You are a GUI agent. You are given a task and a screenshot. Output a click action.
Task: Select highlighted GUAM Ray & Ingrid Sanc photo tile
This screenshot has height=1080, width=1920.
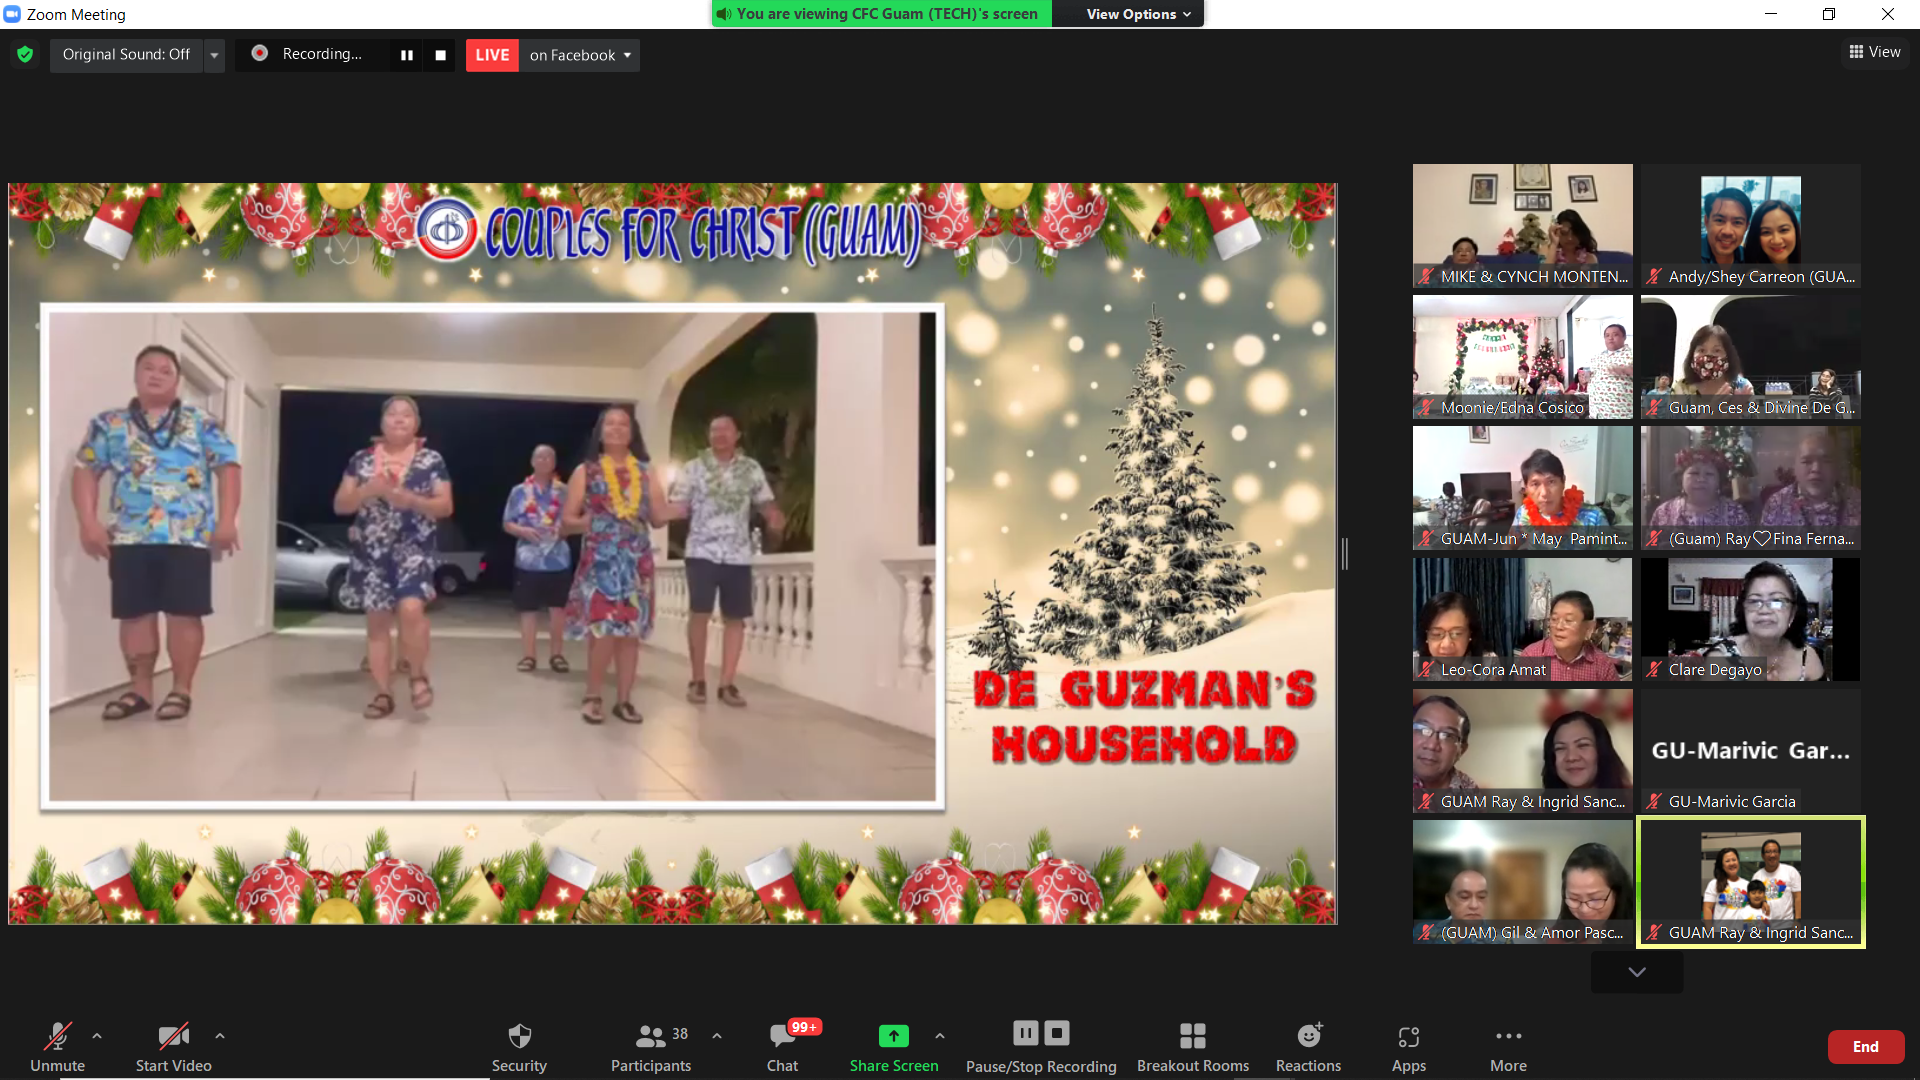pos(1750,882)
